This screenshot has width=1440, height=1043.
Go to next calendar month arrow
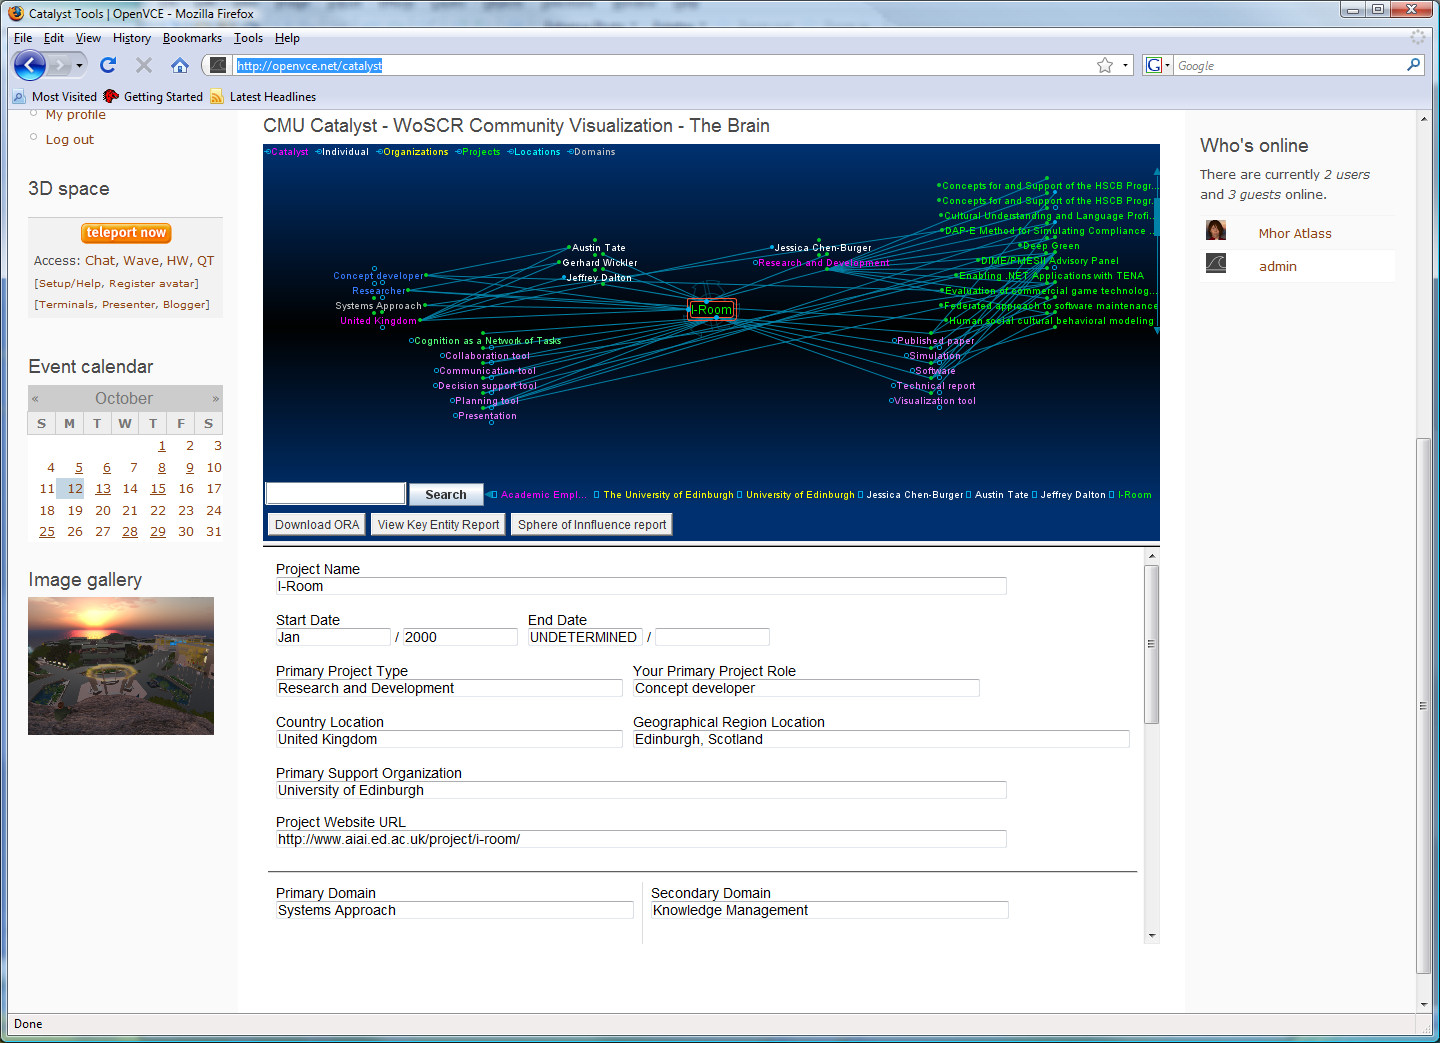click(x=215, y=398)
